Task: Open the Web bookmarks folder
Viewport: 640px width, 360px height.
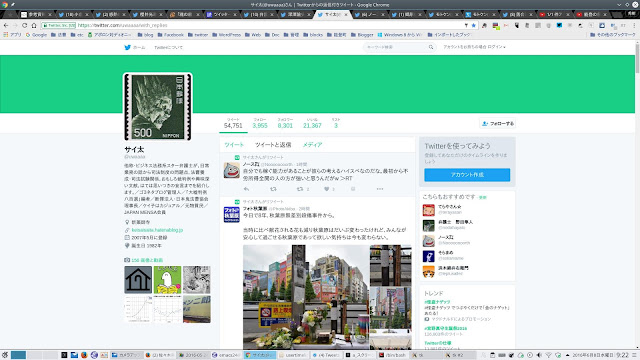Action: click(x=253, y=35)
